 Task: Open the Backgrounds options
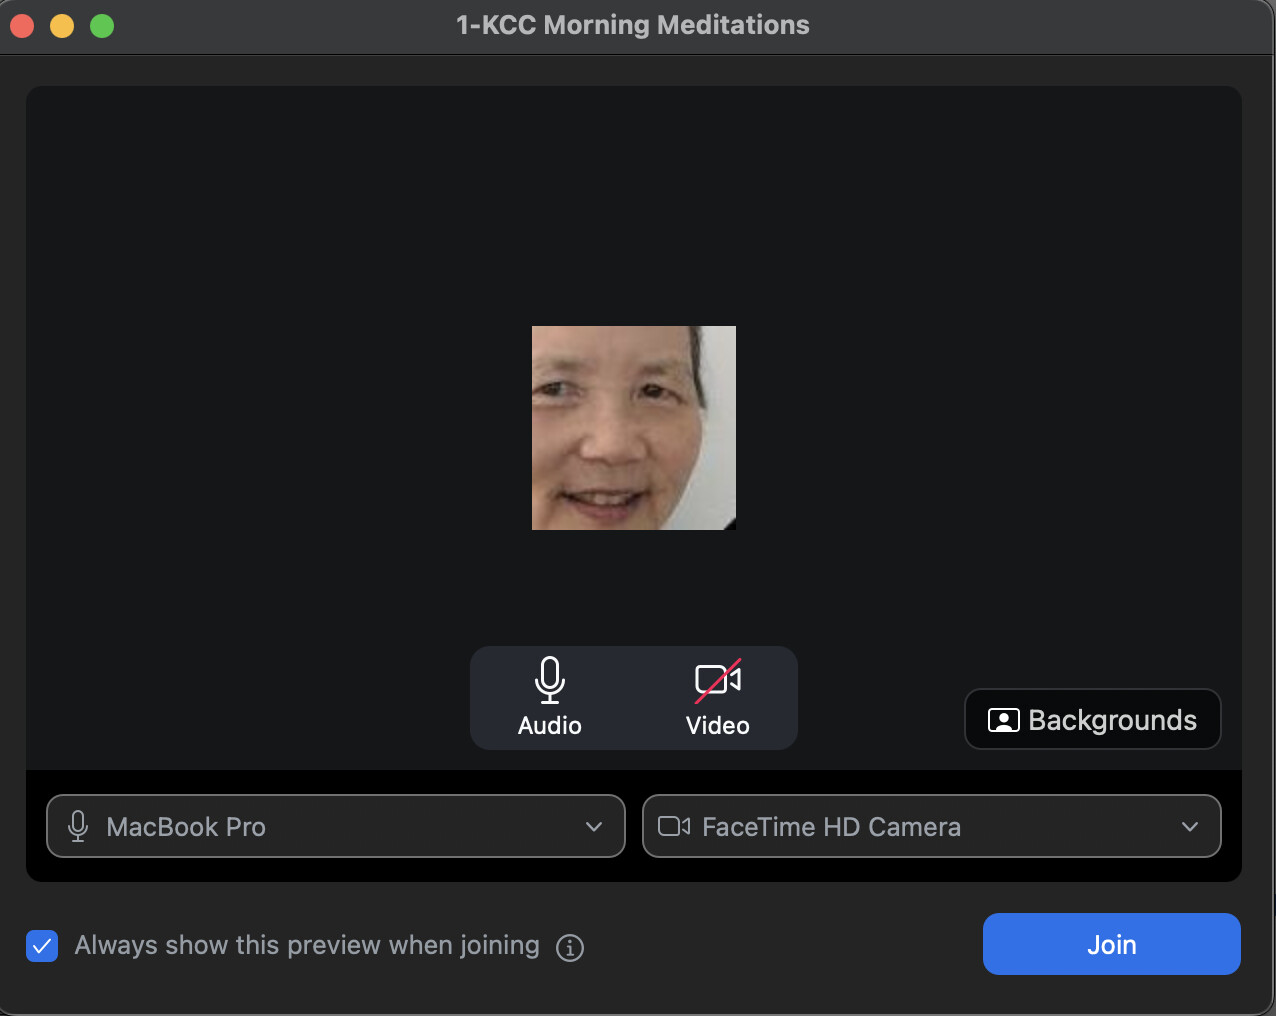point(1092,719)
